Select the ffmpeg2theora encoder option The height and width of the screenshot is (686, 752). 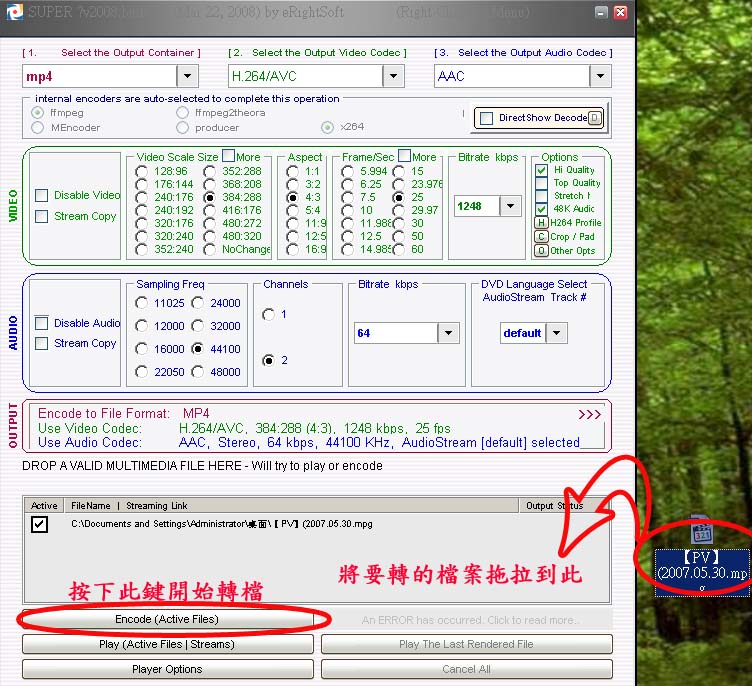pyautogui.click(x=182, y=113)
